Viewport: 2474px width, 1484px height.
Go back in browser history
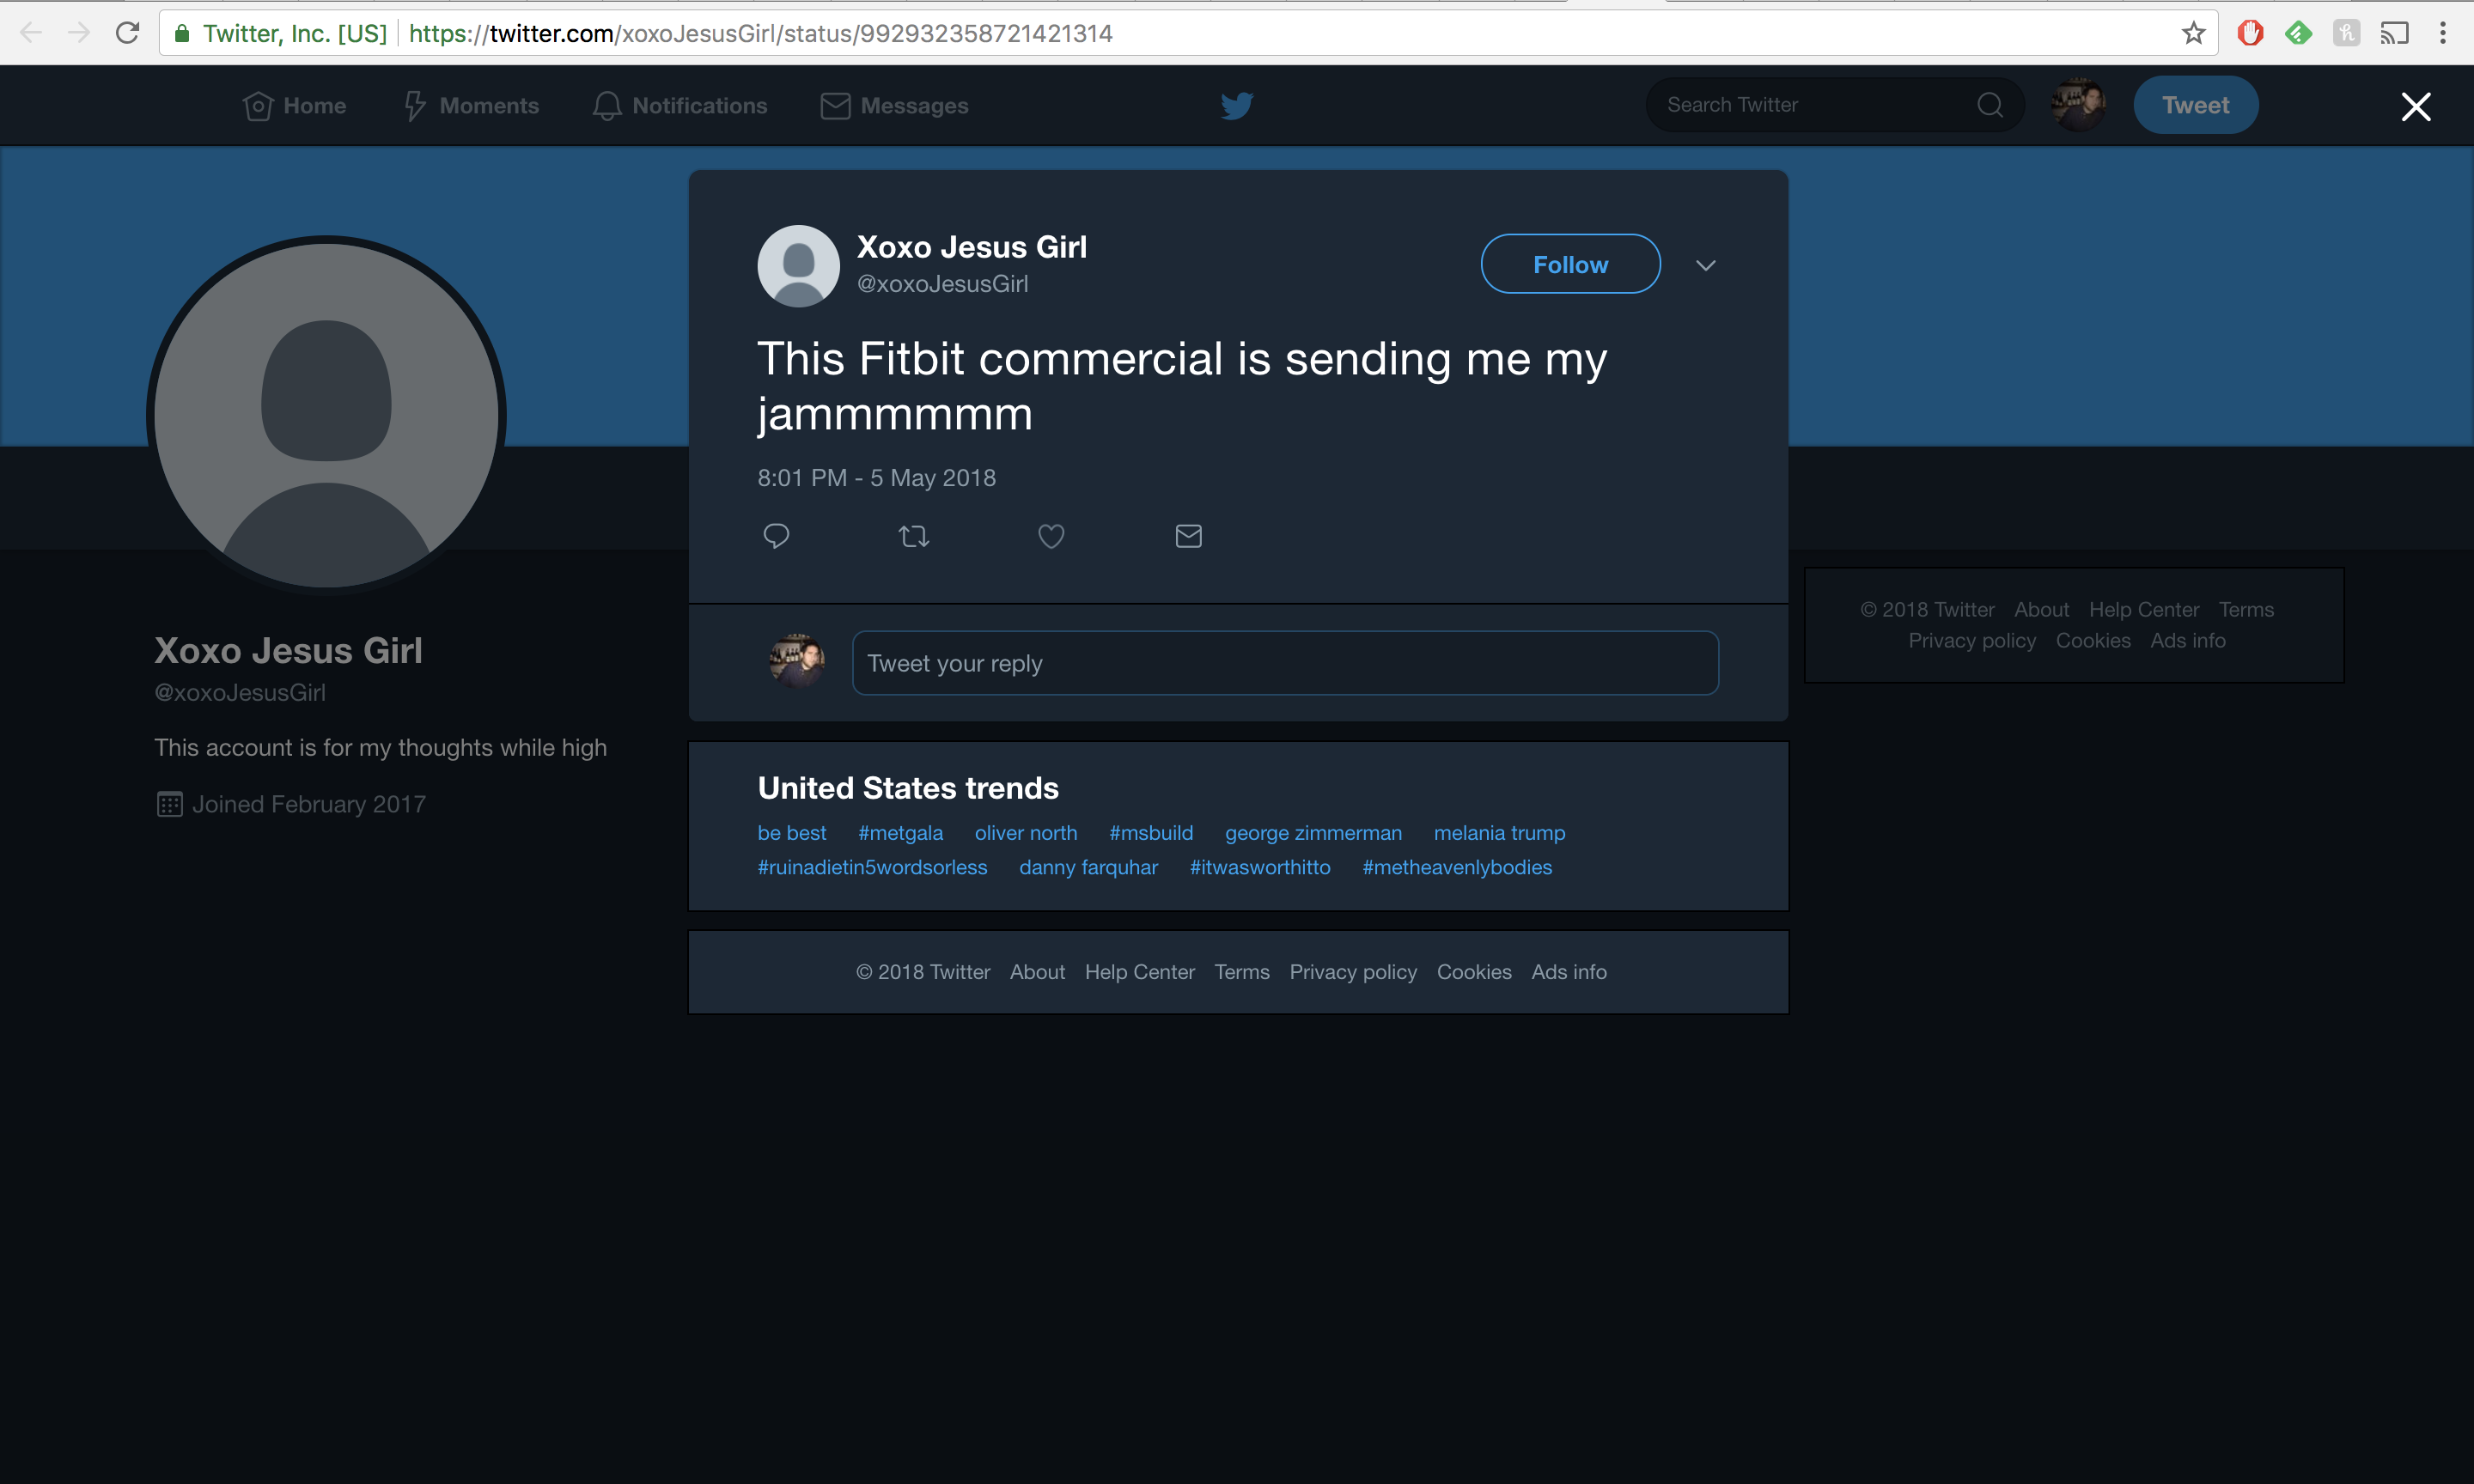tap(31, 33)
